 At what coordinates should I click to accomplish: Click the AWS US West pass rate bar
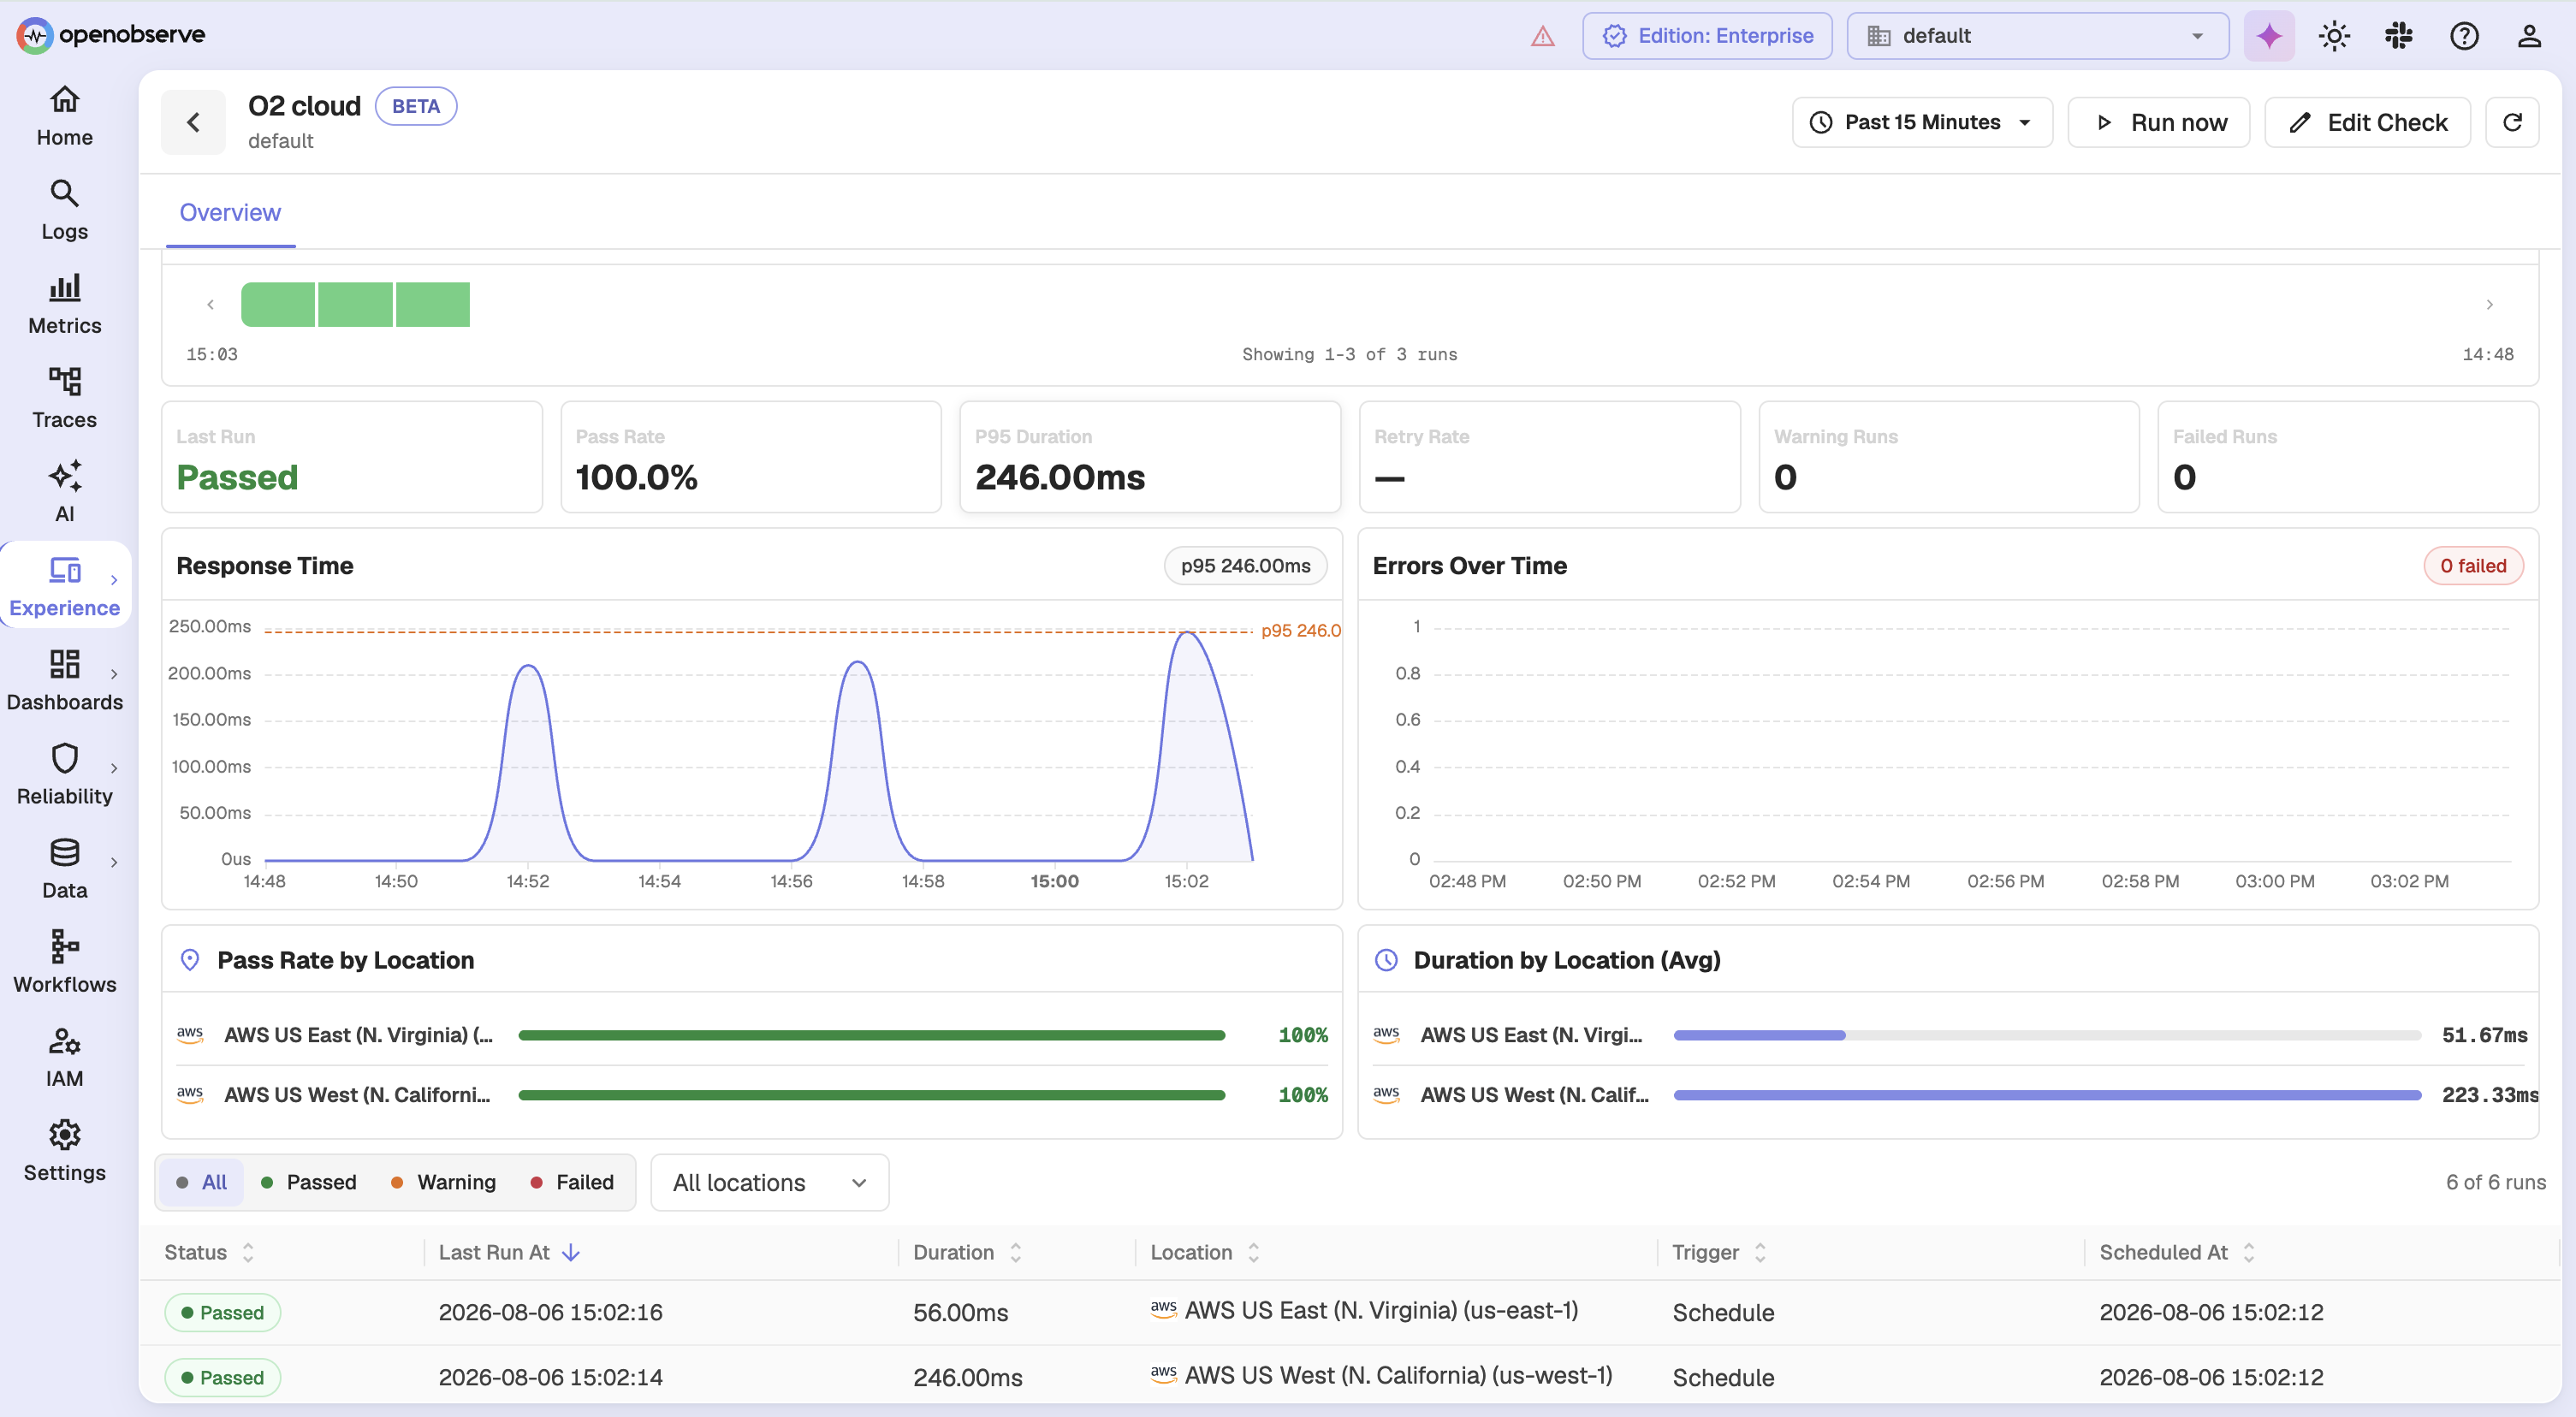click(x=871, y=1095)
